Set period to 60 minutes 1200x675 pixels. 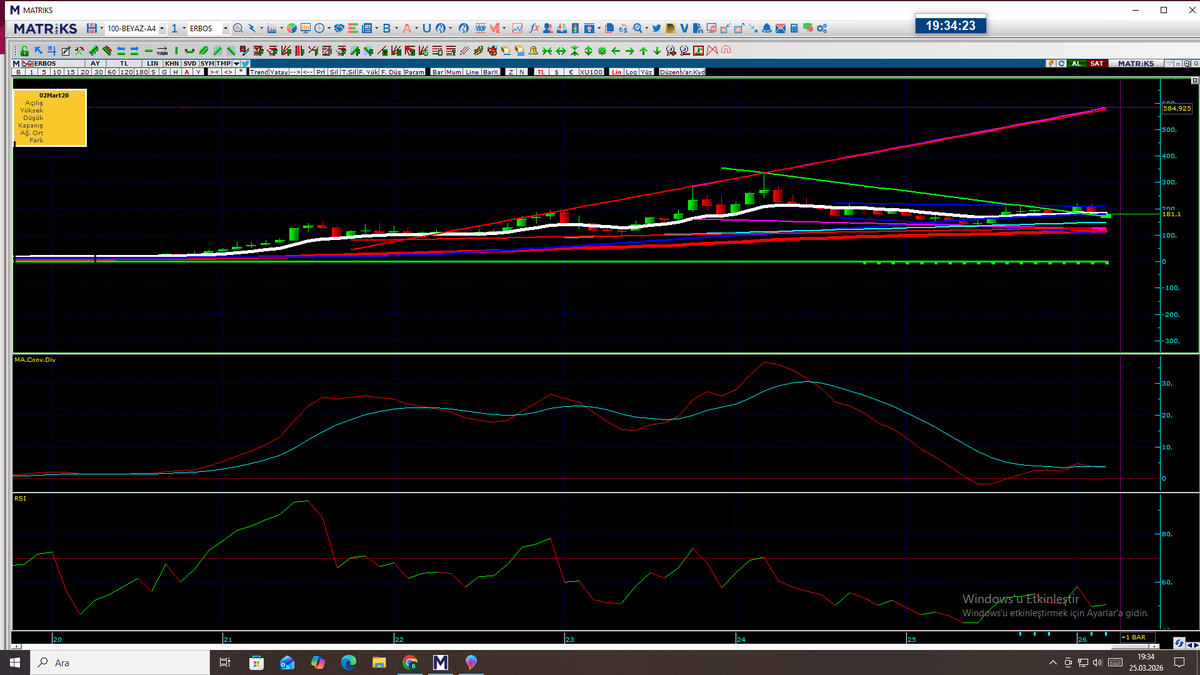pos(112,72)
